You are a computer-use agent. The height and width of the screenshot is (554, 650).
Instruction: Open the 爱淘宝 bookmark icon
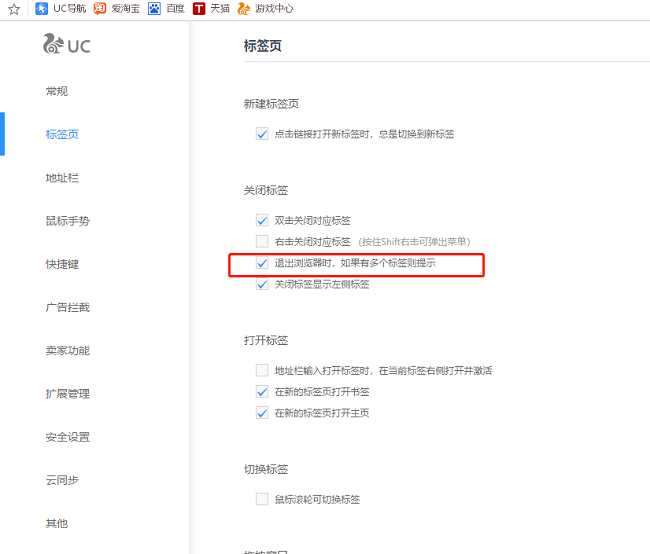pyautogui.click(x=100, y=8)
